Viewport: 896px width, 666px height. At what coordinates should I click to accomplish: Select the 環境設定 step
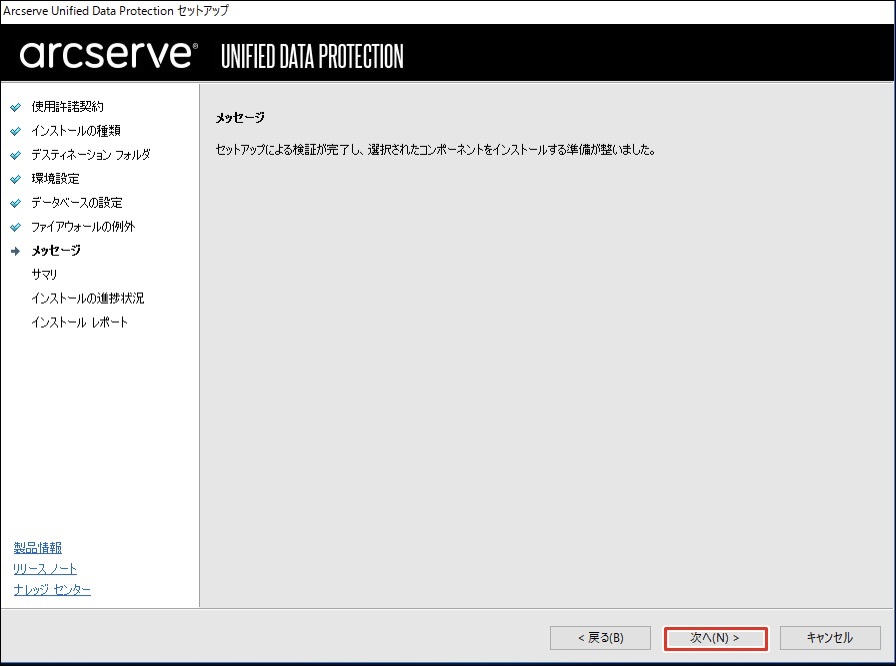tap(55, 179)
